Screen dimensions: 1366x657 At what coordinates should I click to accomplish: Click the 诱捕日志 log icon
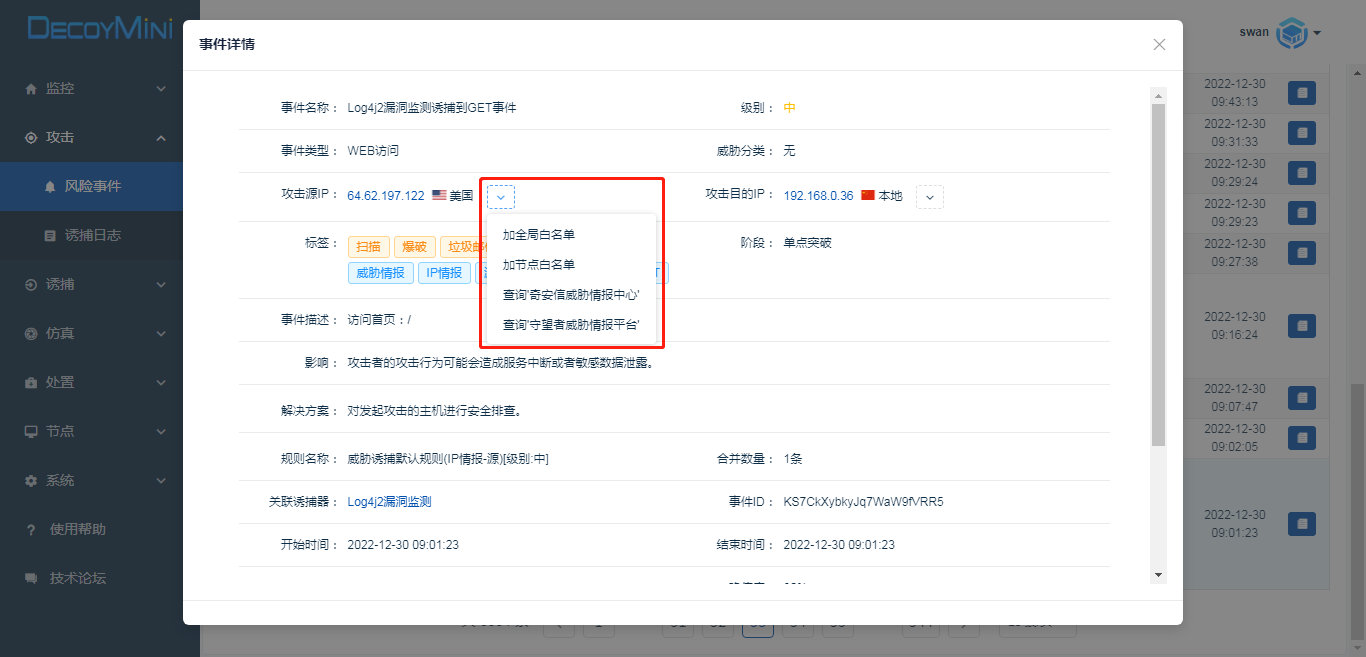[50, 236]
